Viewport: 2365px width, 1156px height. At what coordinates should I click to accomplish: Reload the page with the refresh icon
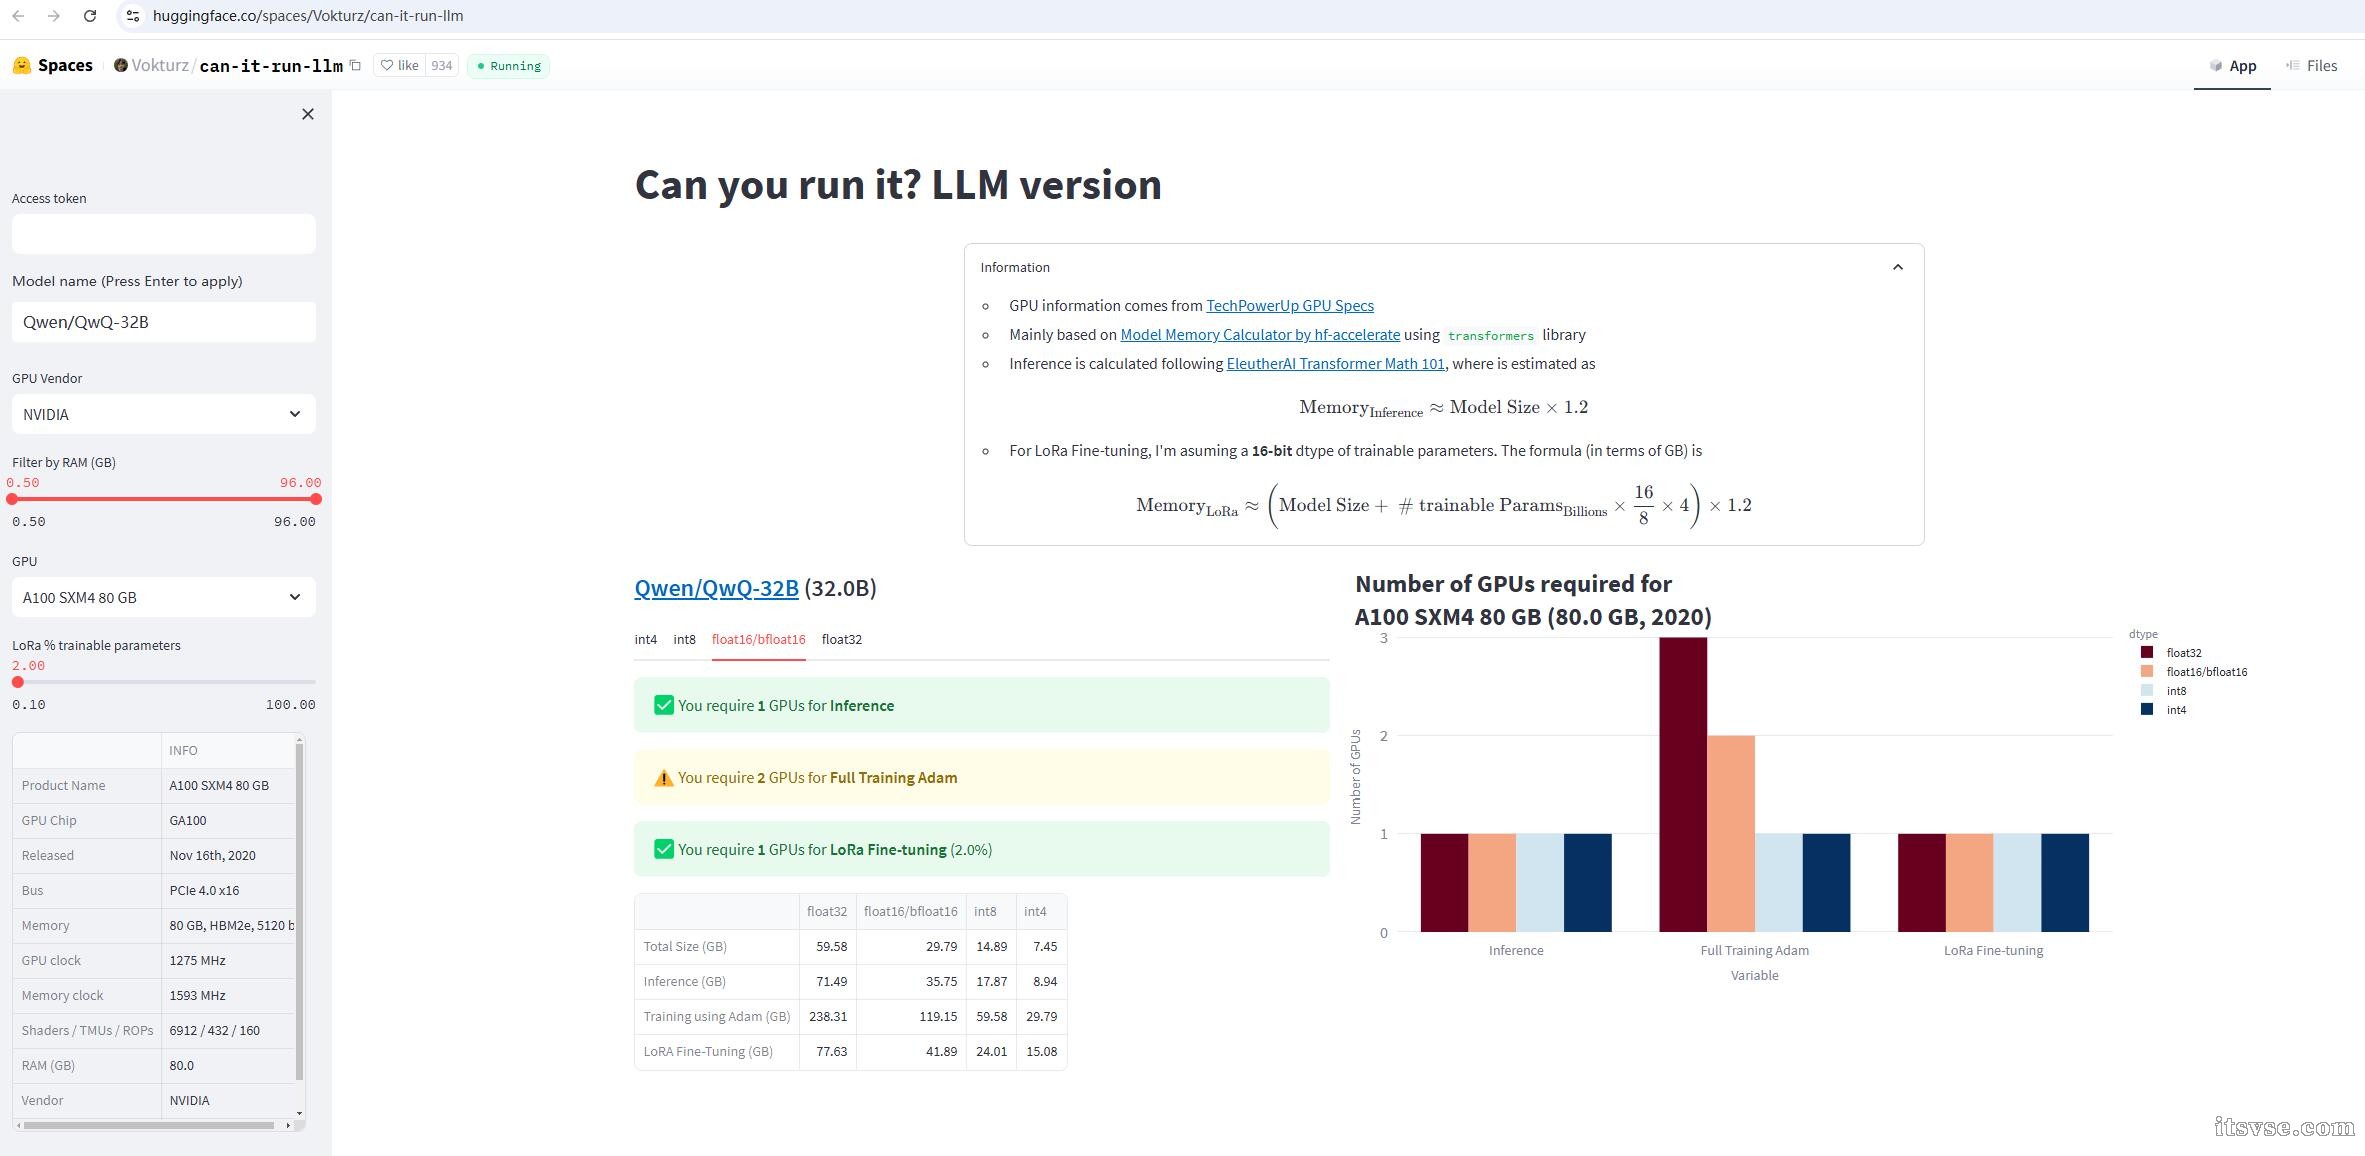[x=90, y=16]
